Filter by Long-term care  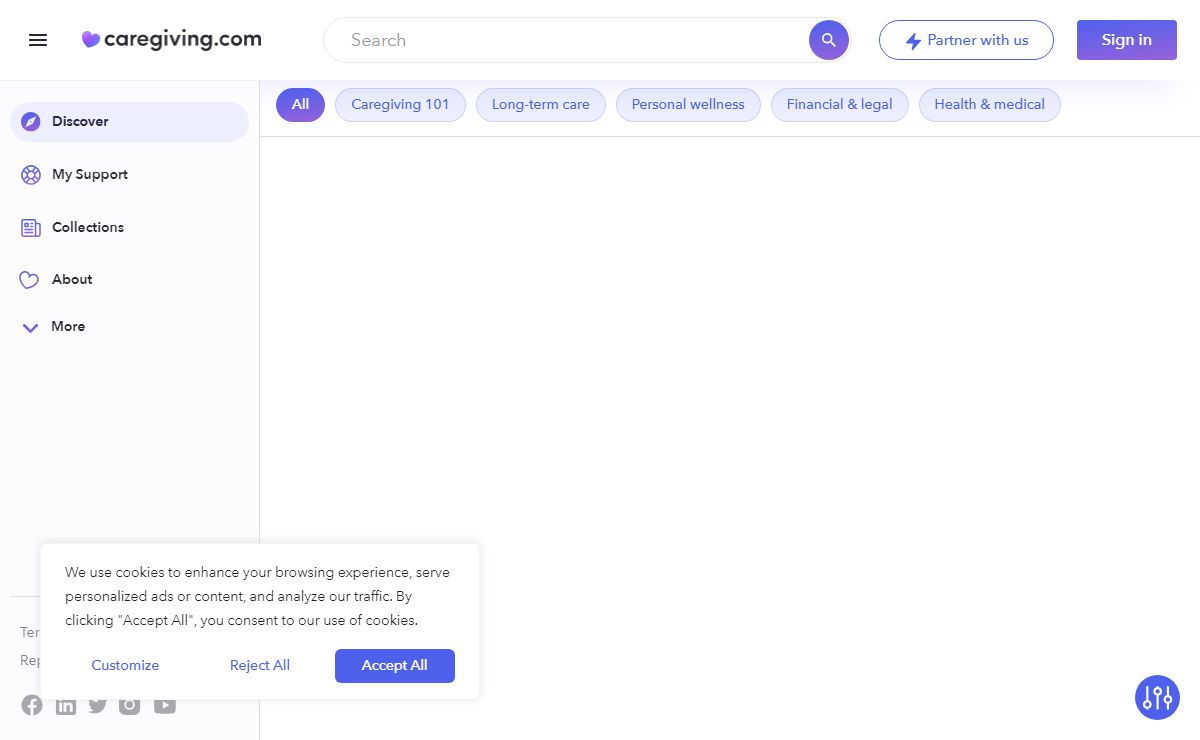pyautogui.click(x=540, y=105)
